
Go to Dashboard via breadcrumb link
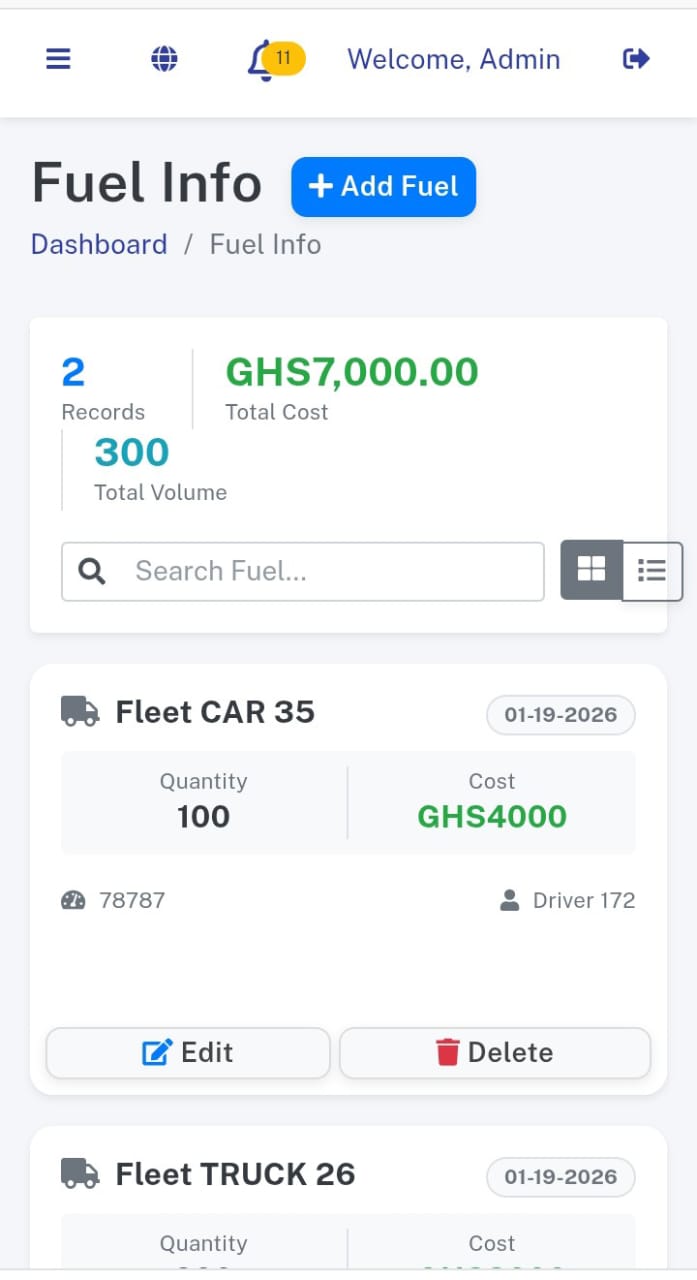click(99, 244)
